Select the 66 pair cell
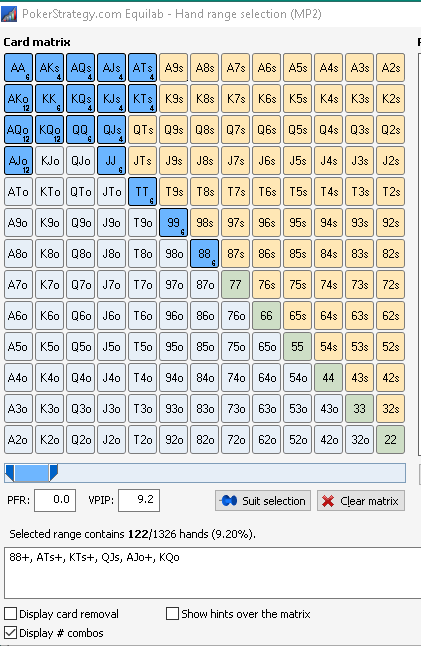The height and width of the screenshot is (646, 421). click(x=267, y=316)
